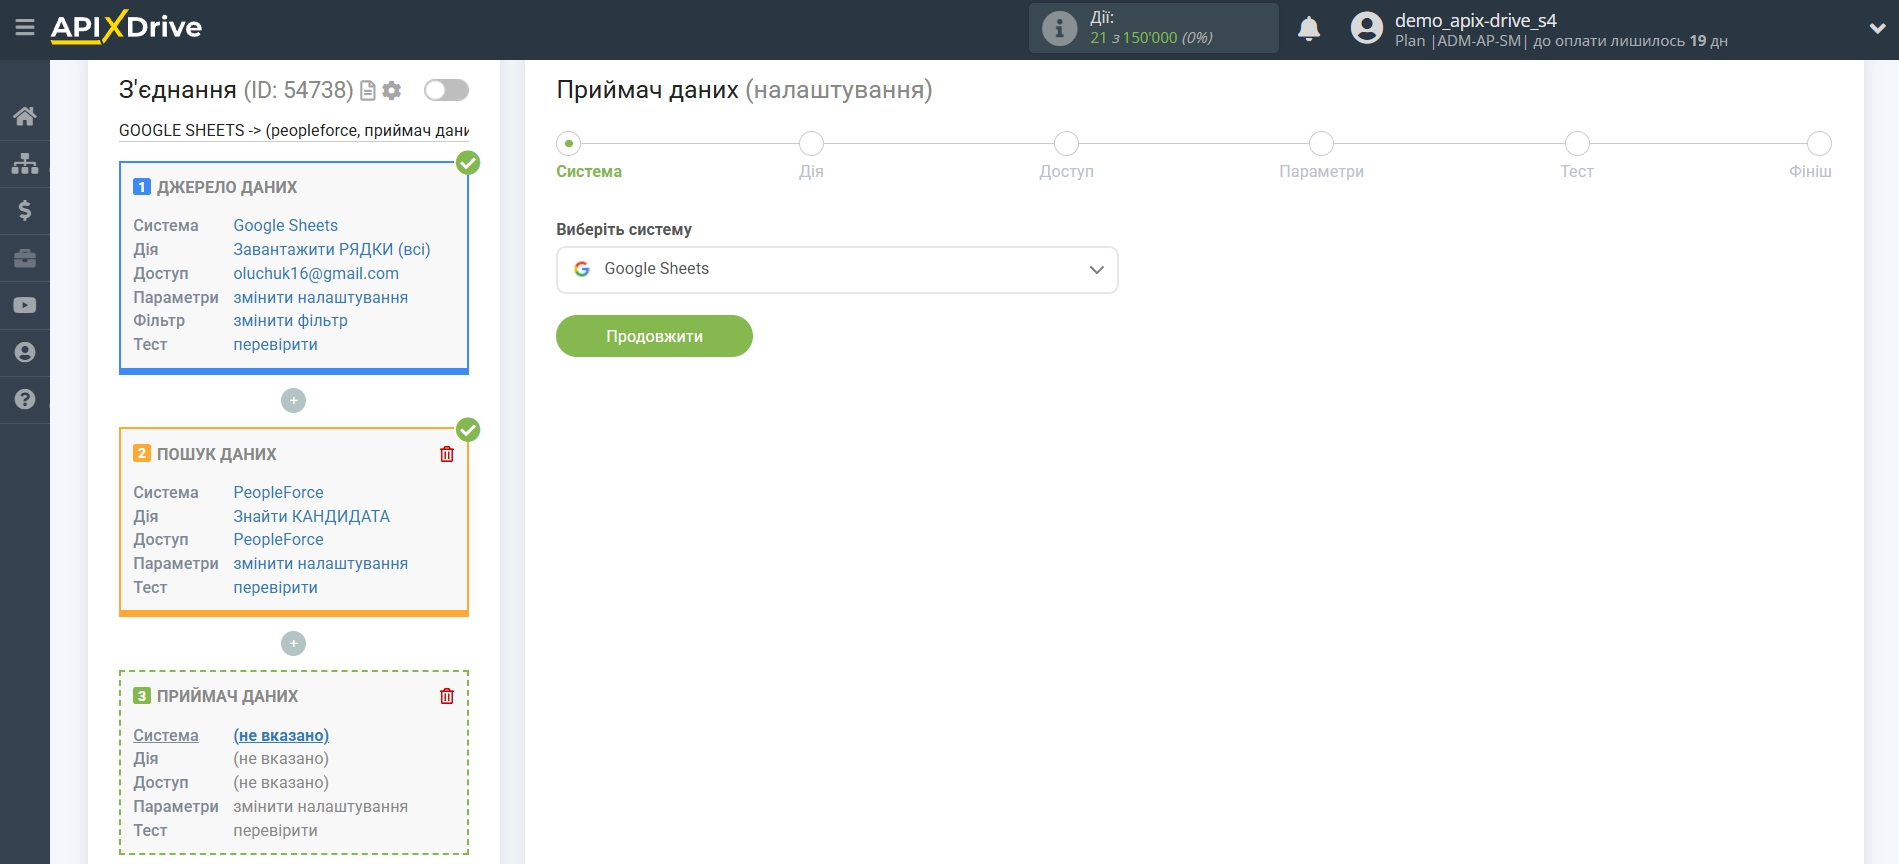The height and width of the screenshot is (864, 1899).
Task: Click the account avatar icon
Action: 1367,28
